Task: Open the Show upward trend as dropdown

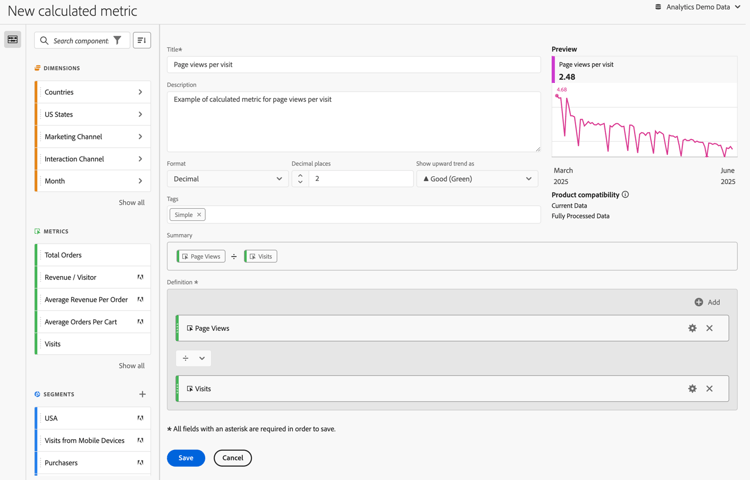Action: (x=477, y=179)
